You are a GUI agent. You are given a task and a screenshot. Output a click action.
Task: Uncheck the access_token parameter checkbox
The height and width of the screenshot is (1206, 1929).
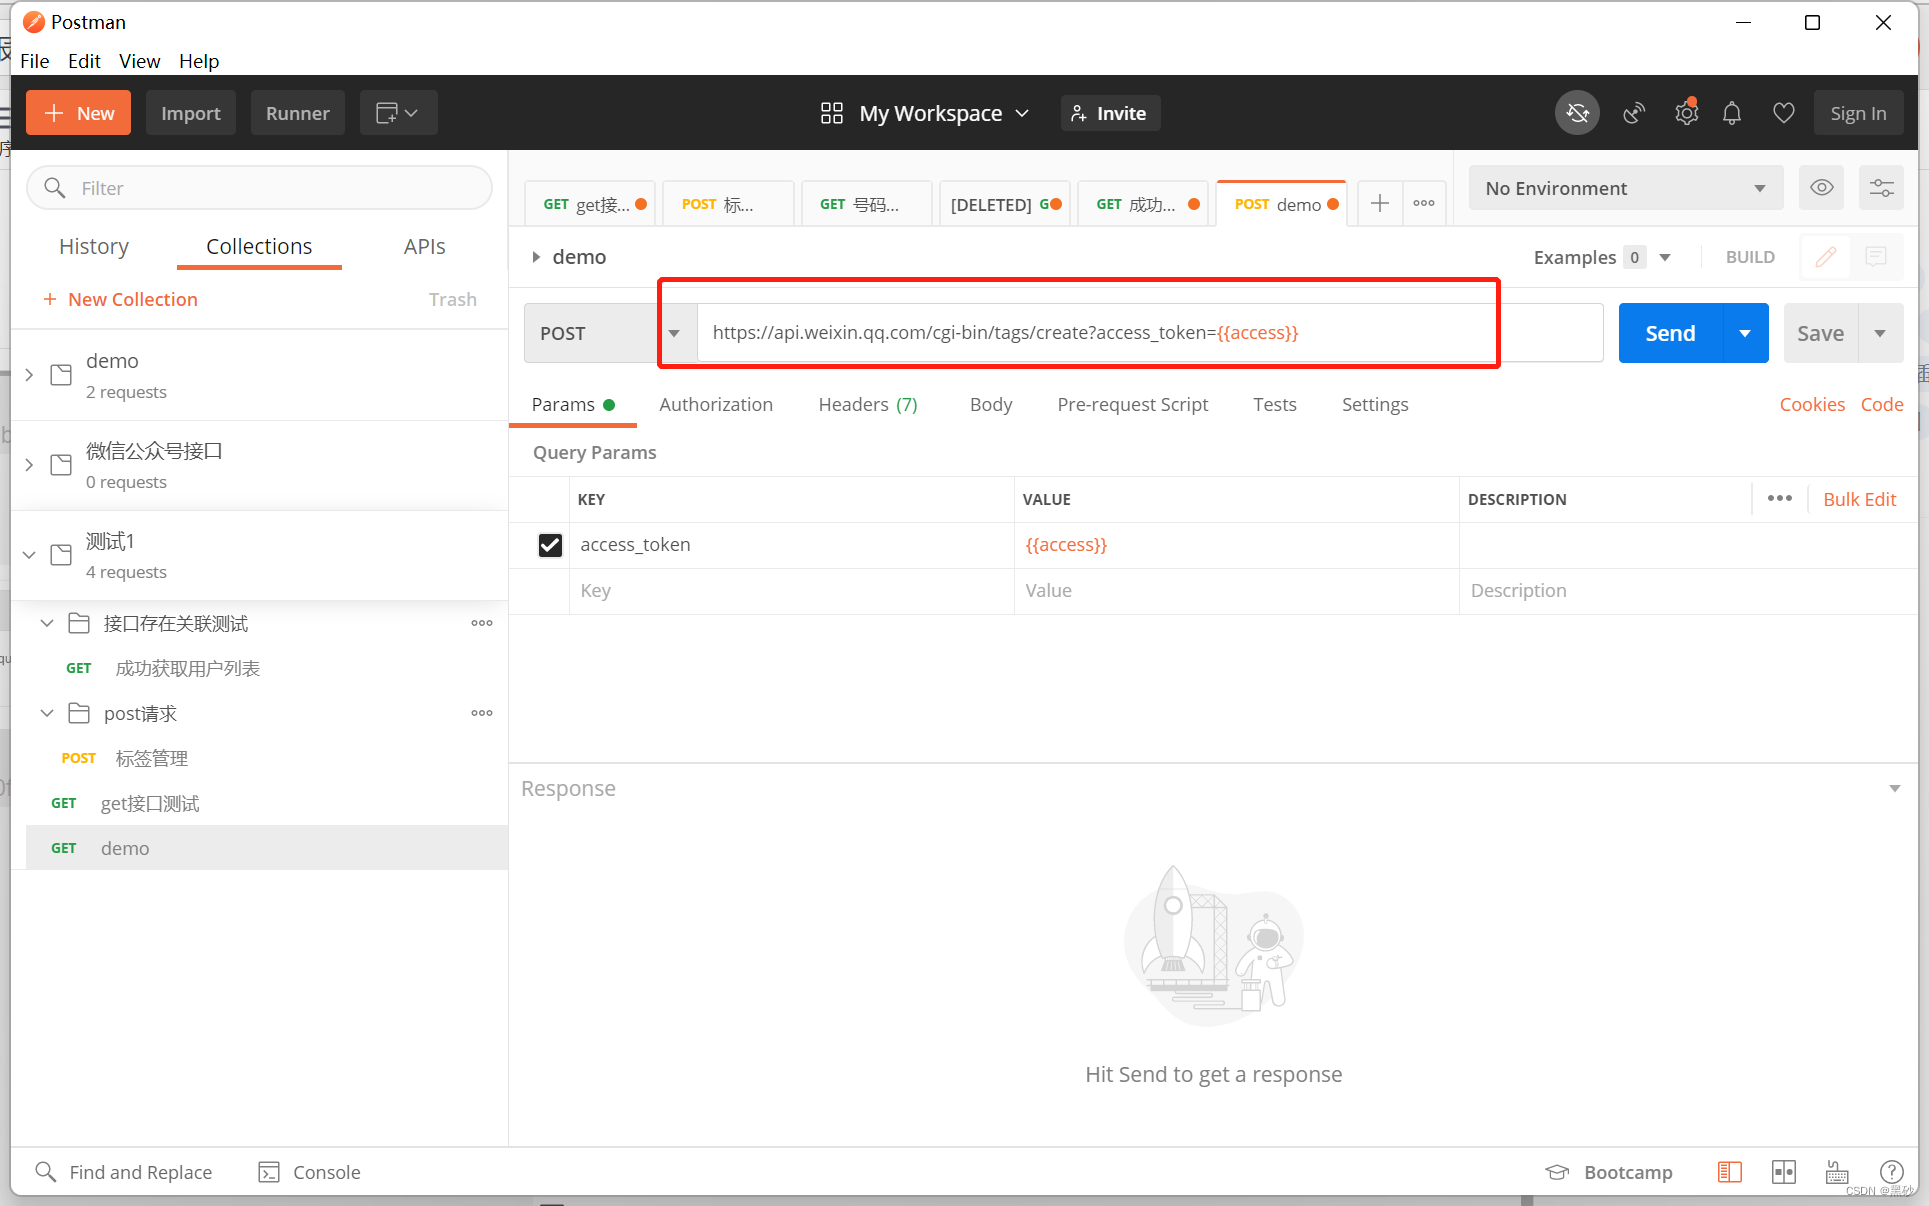(550, 545)
